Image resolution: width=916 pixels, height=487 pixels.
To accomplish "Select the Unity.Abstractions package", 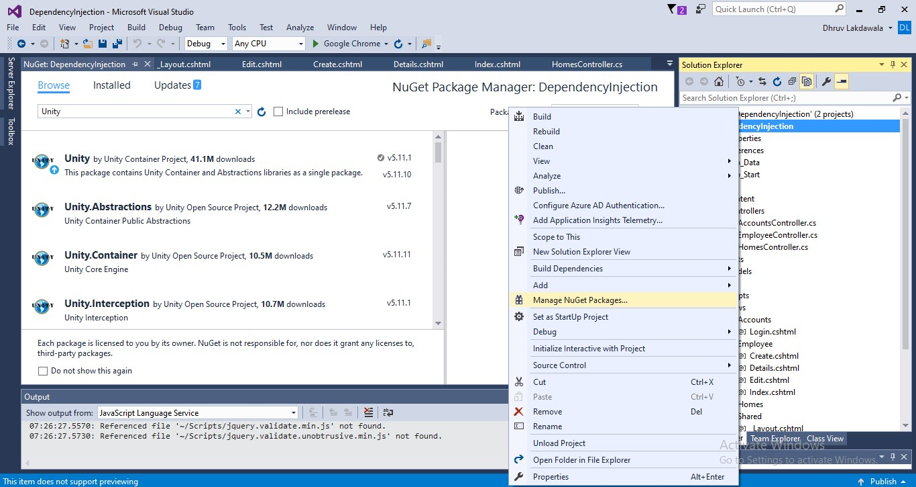I will click(228, 214).
